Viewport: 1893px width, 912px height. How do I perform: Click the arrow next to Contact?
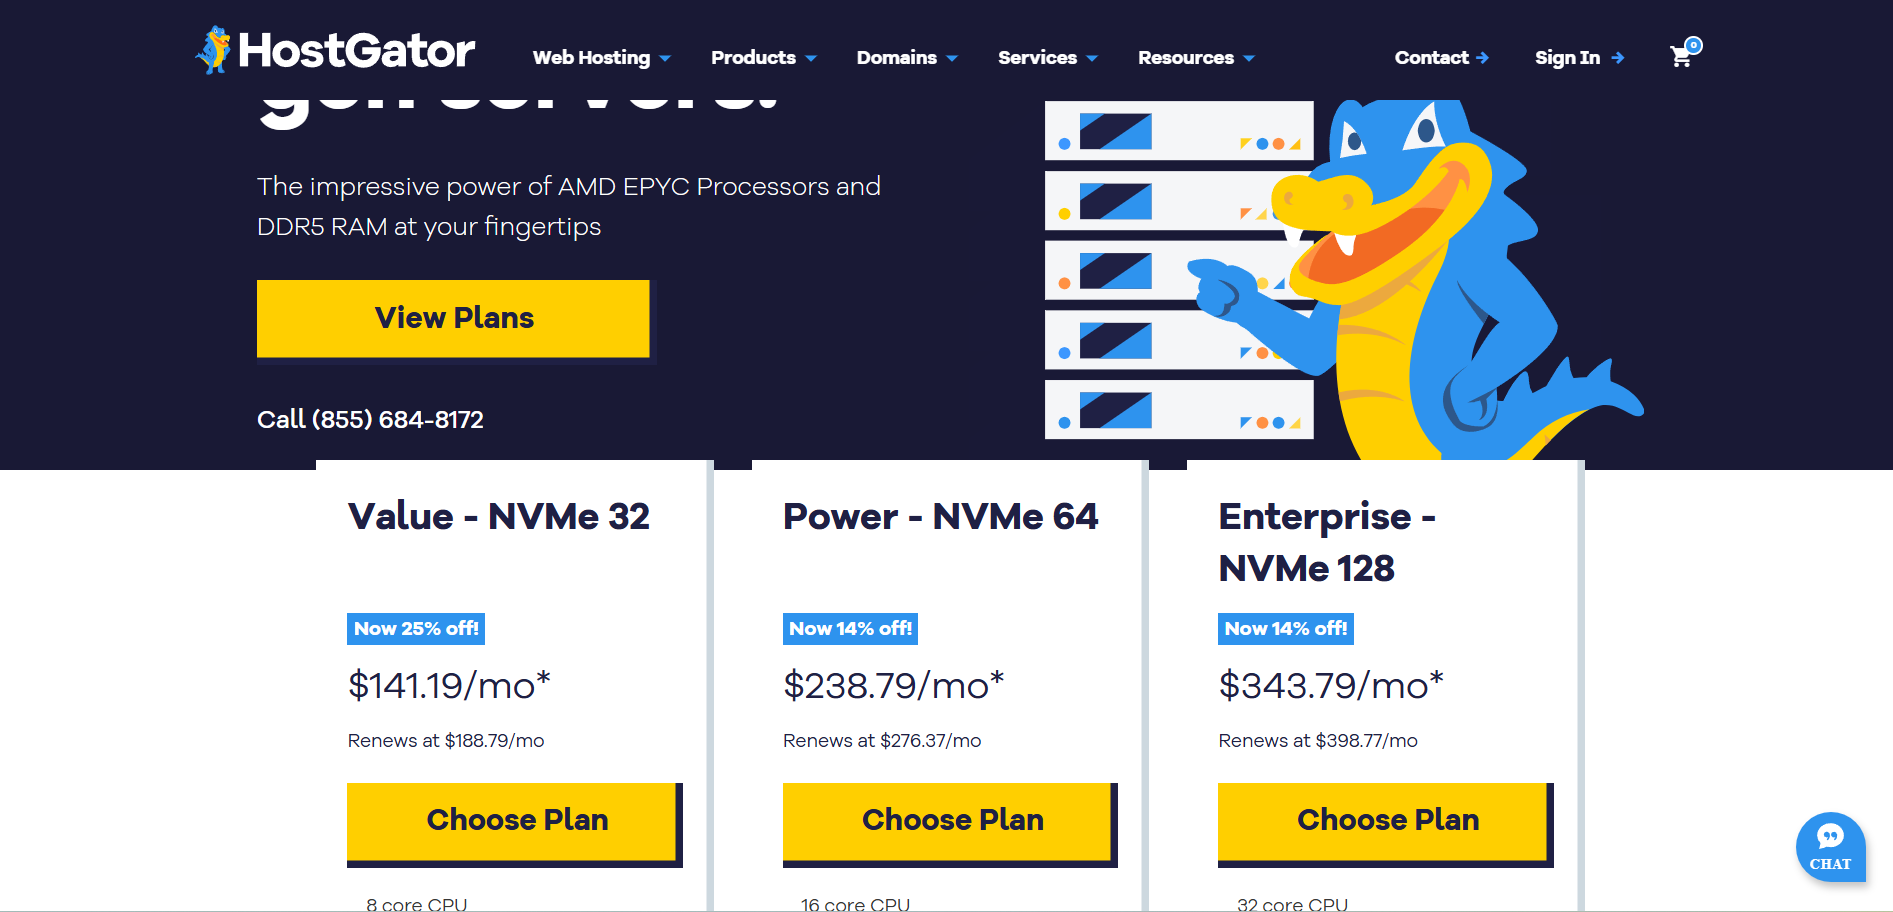1483,58
